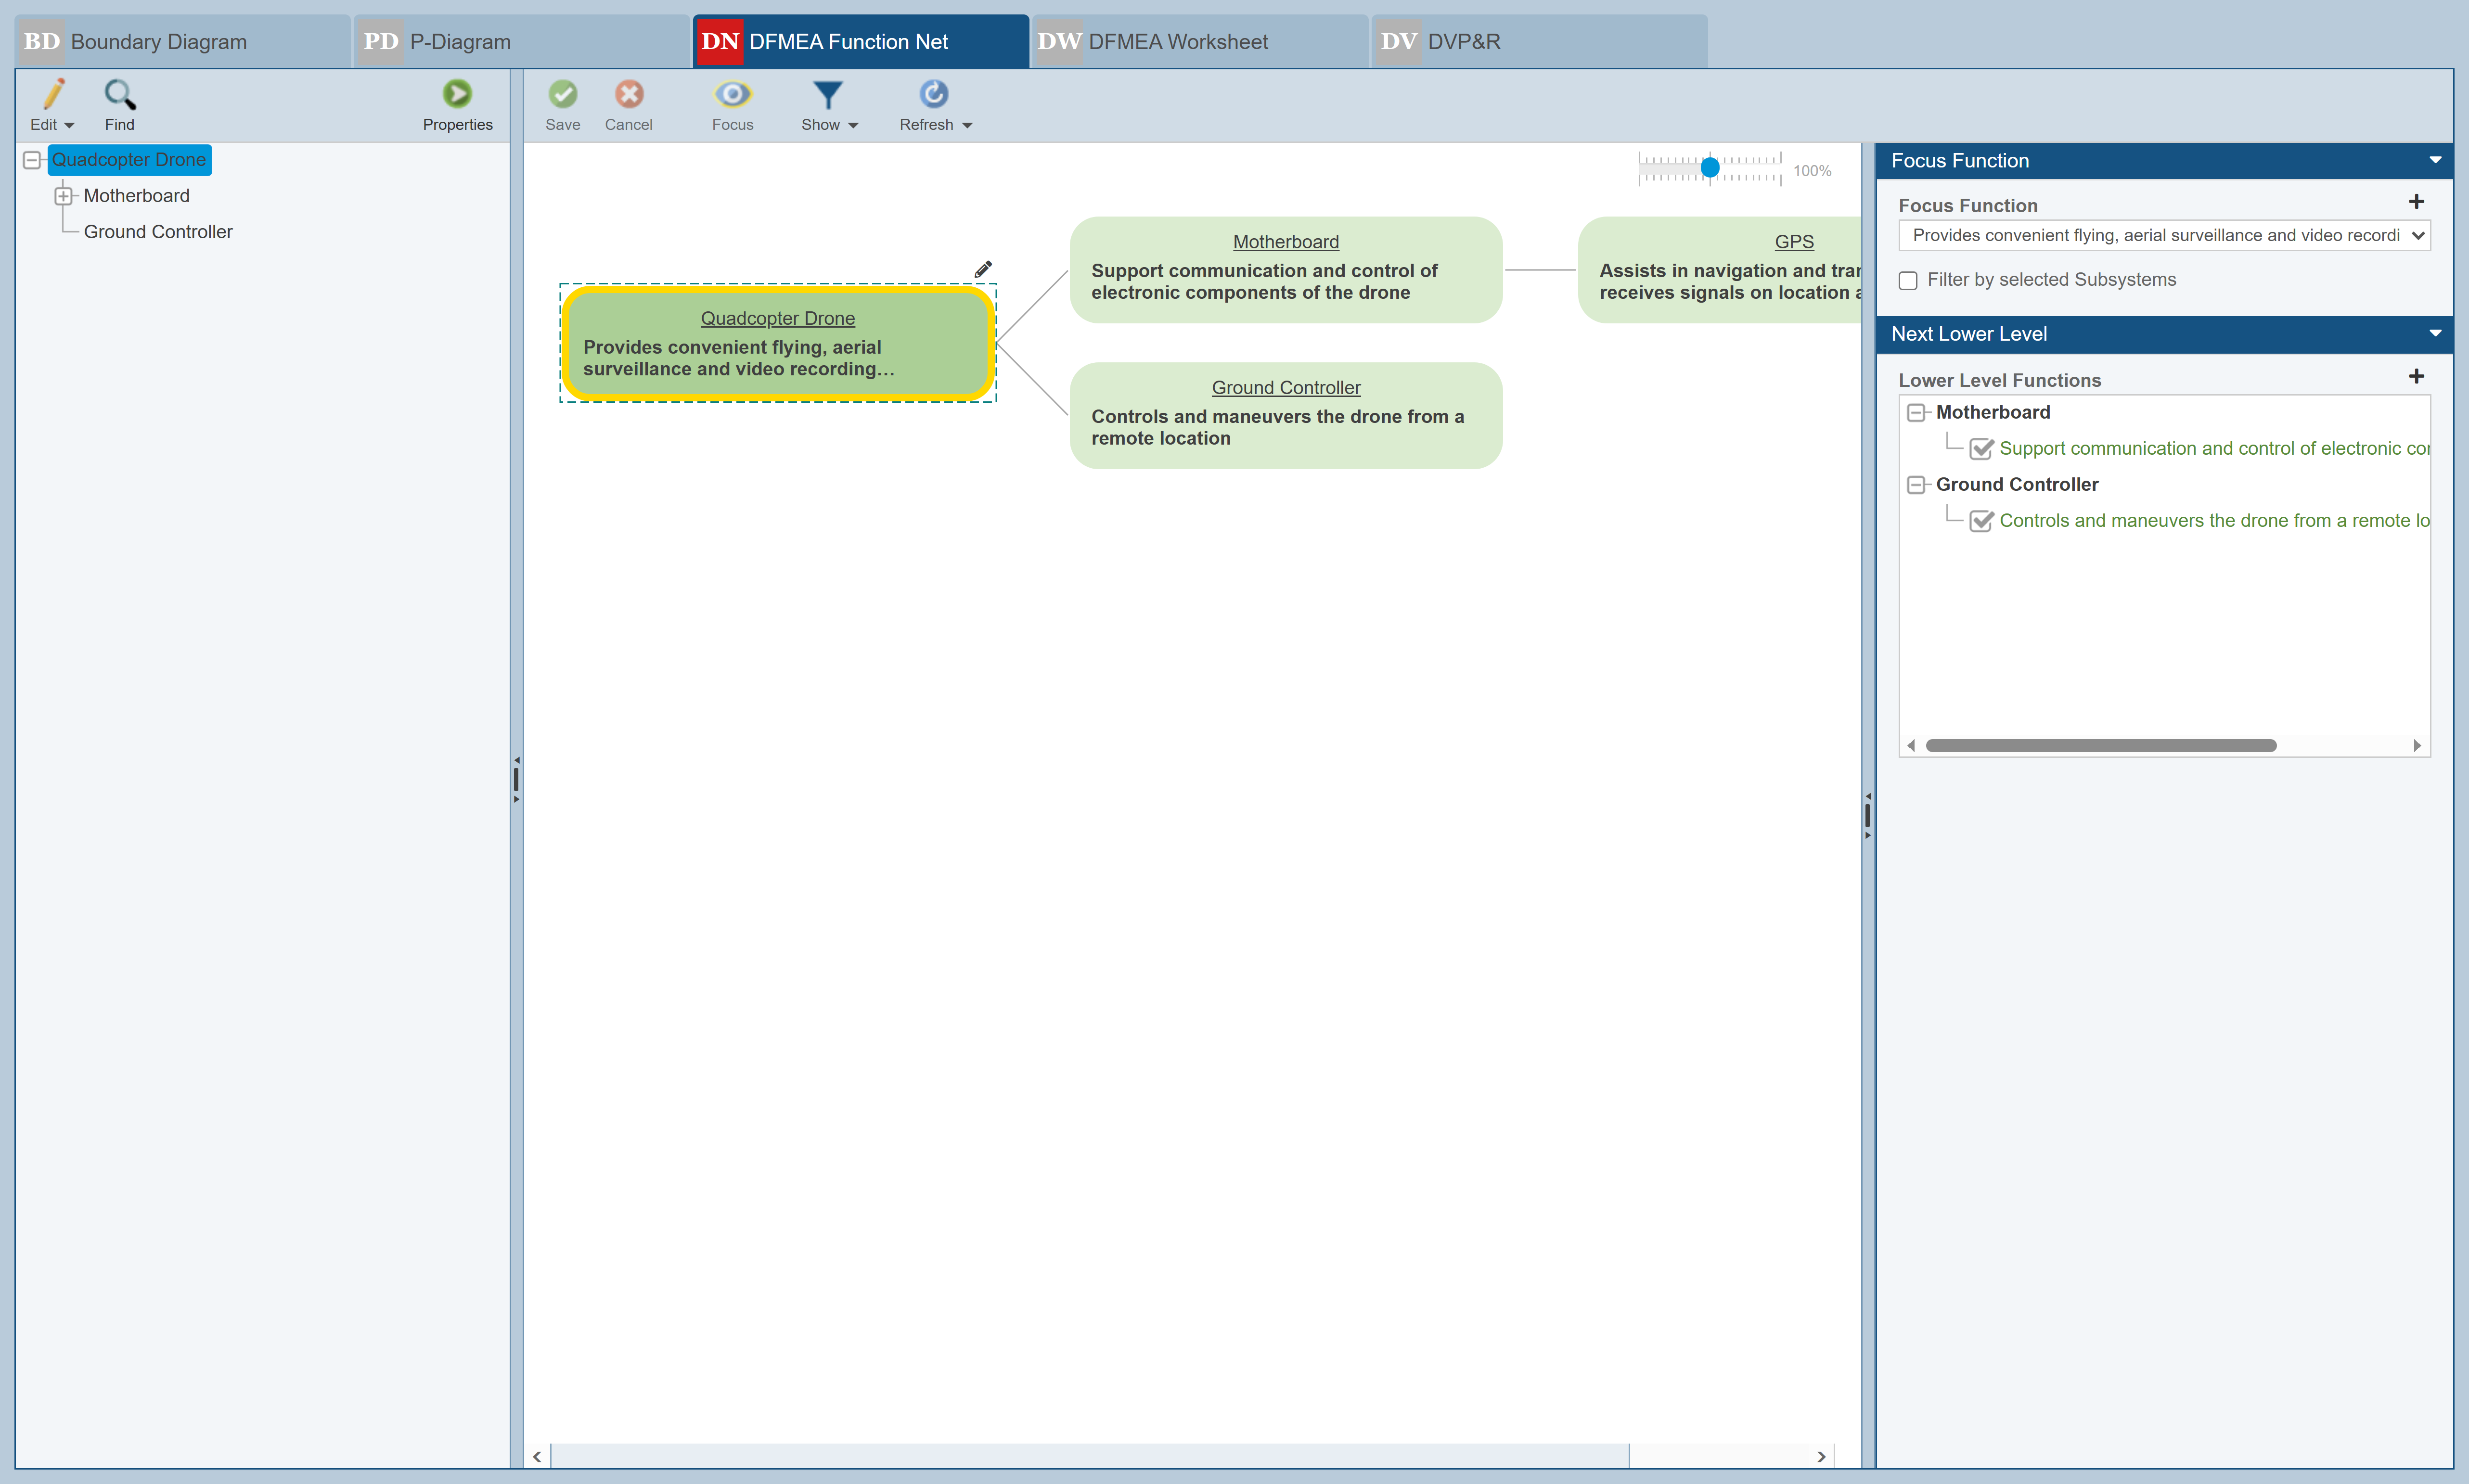
Task: Expand Motherboard in the left tree
Action: pyautogui.click(x=63, y=196)
